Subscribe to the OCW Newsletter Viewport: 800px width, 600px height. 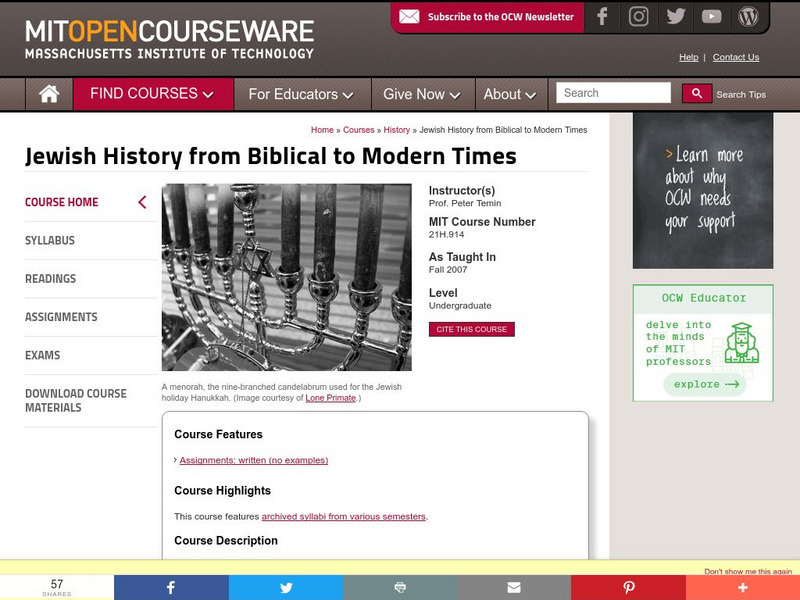tap(489, 17)
